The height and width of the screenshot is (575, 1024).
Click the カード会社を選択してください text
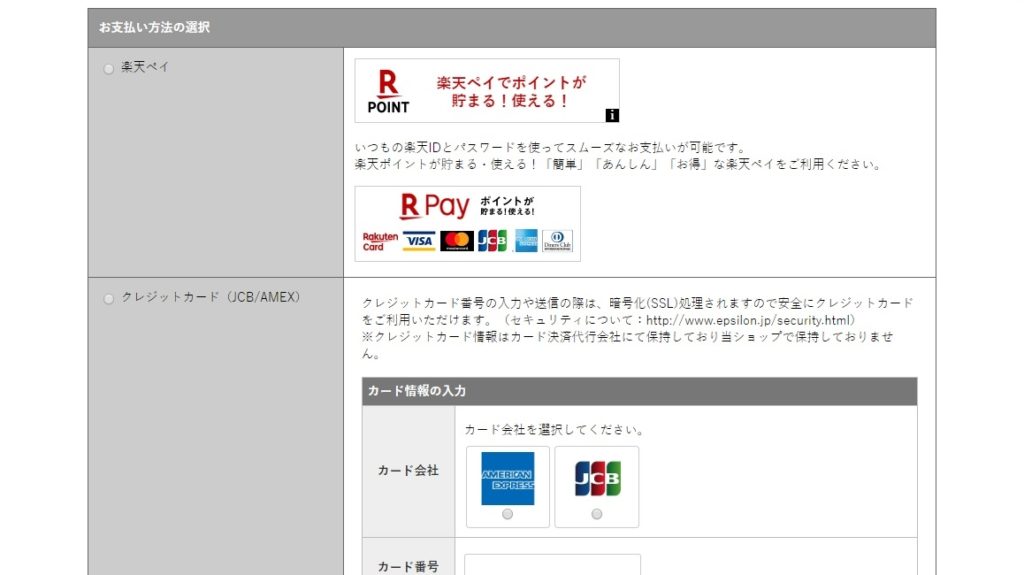click(554, 430)
